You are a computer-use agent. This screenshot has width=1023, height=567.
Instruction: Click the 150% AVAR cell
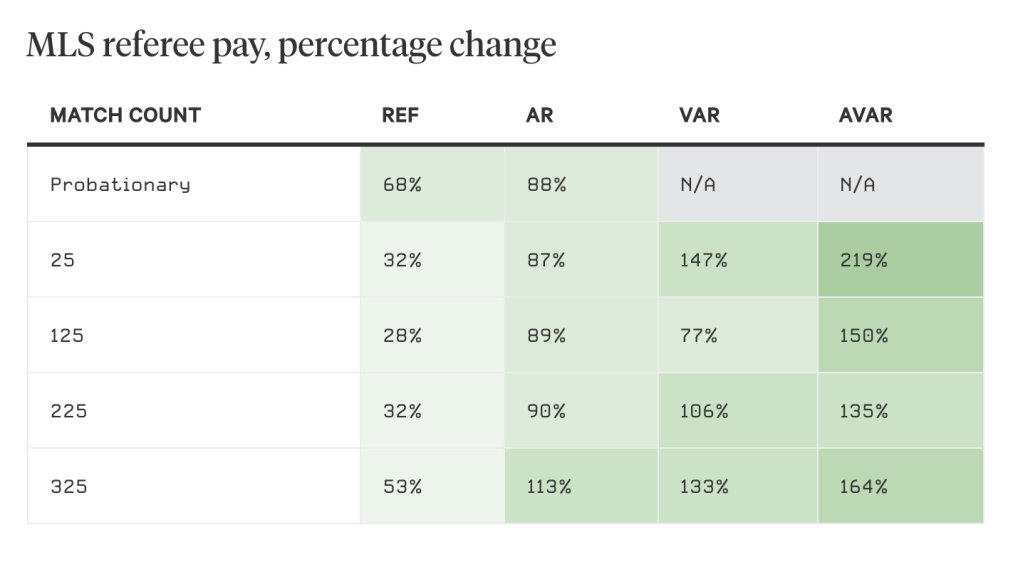point(863,336)
